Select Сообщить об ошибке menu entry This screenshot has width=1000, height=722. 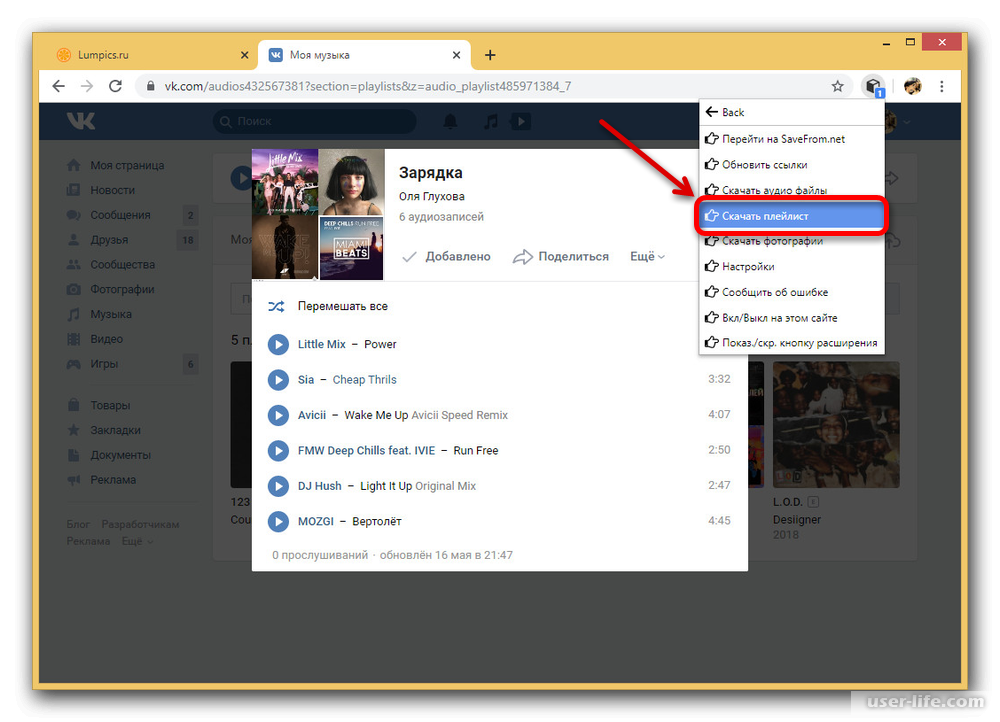coord(791,292)
